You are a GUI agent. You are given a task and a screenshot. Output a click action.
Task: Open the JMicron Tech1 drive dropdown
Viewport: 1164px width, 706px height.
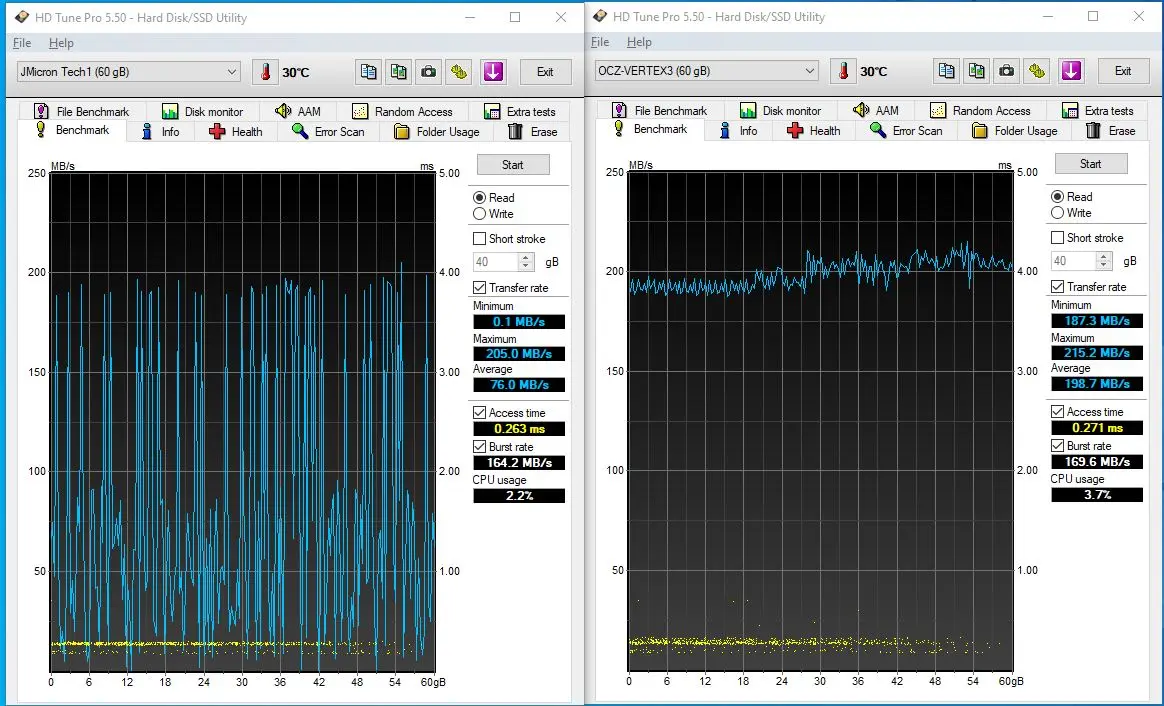click(128, 72)
